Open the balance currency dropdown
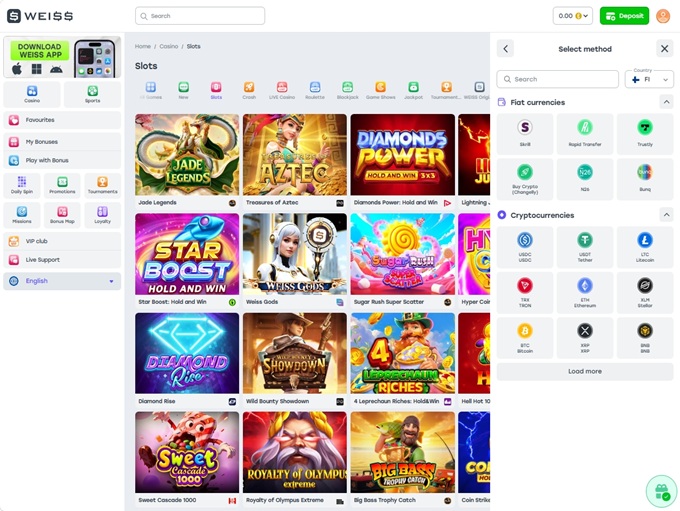 (572, 16)
